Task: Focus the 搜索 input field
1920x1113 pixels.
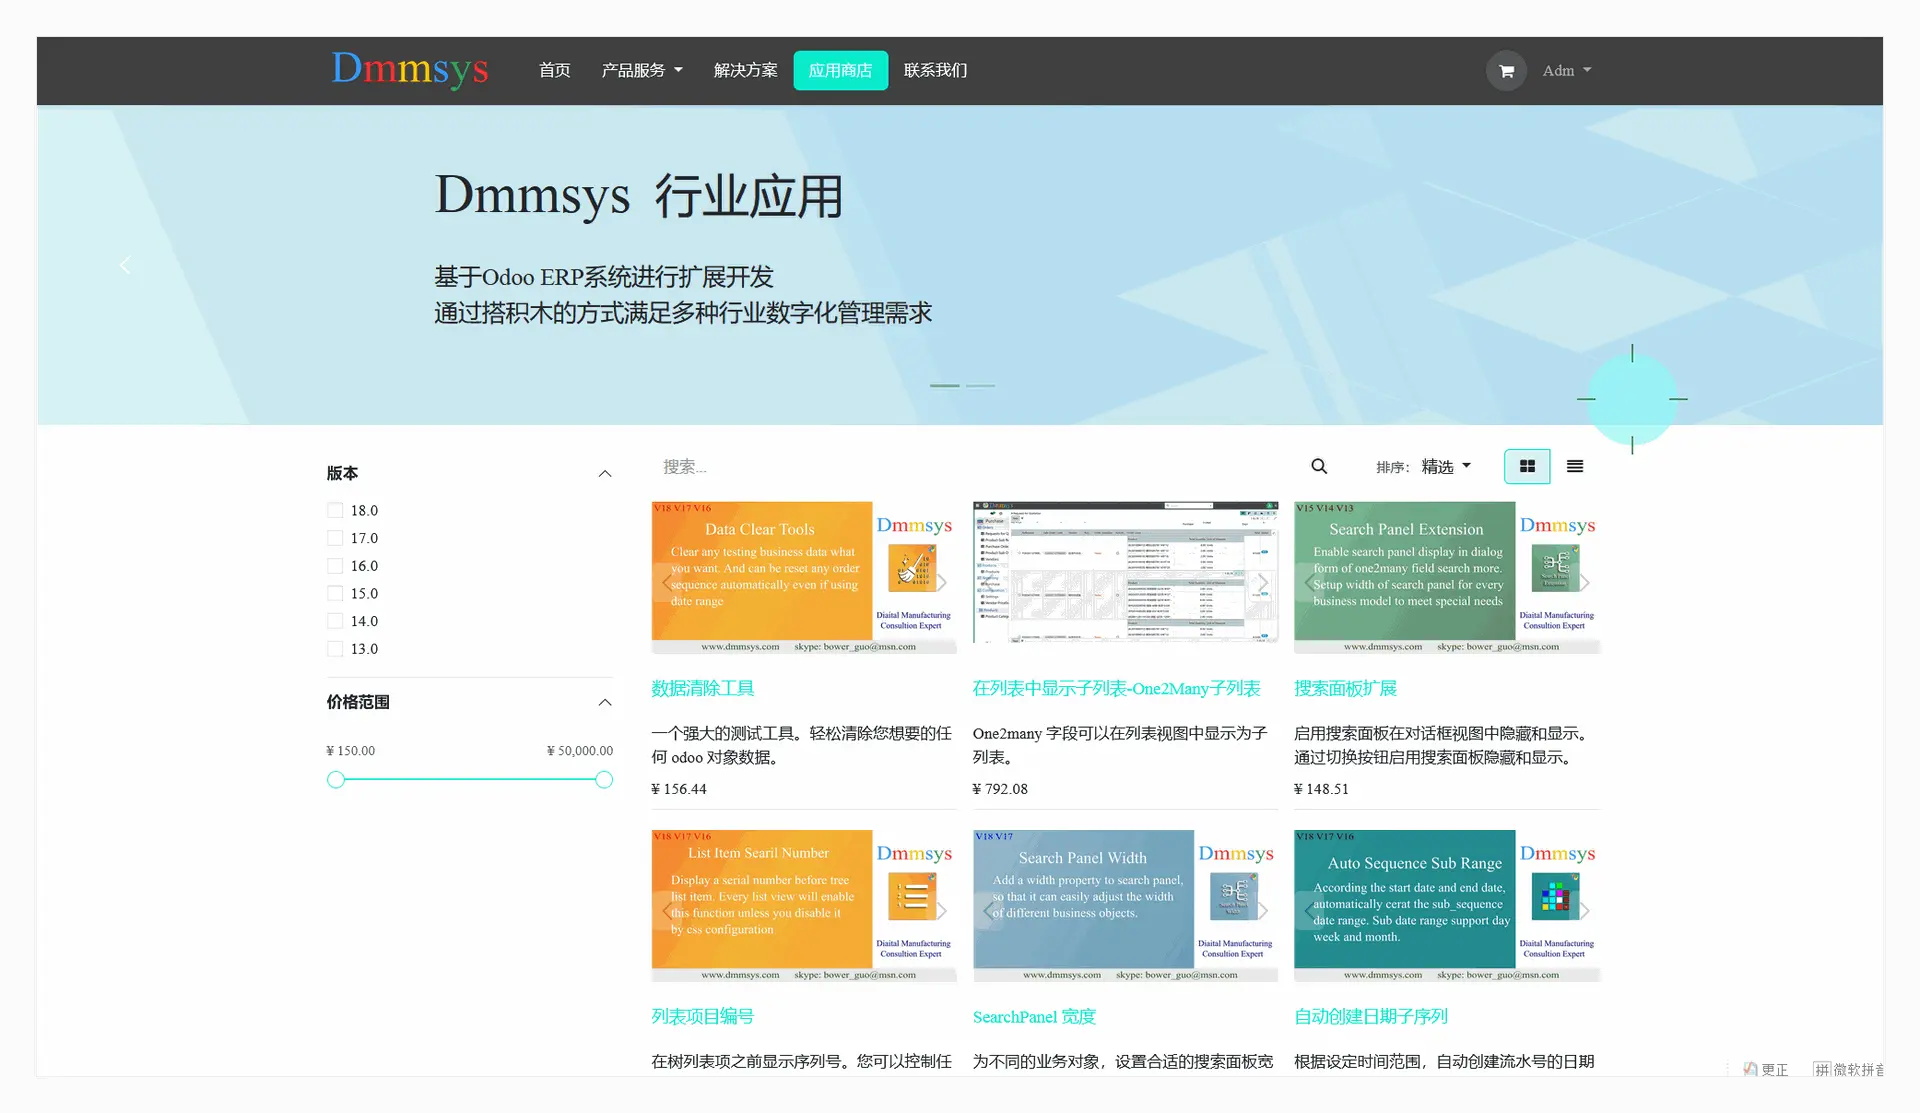Action: (975, 467)
